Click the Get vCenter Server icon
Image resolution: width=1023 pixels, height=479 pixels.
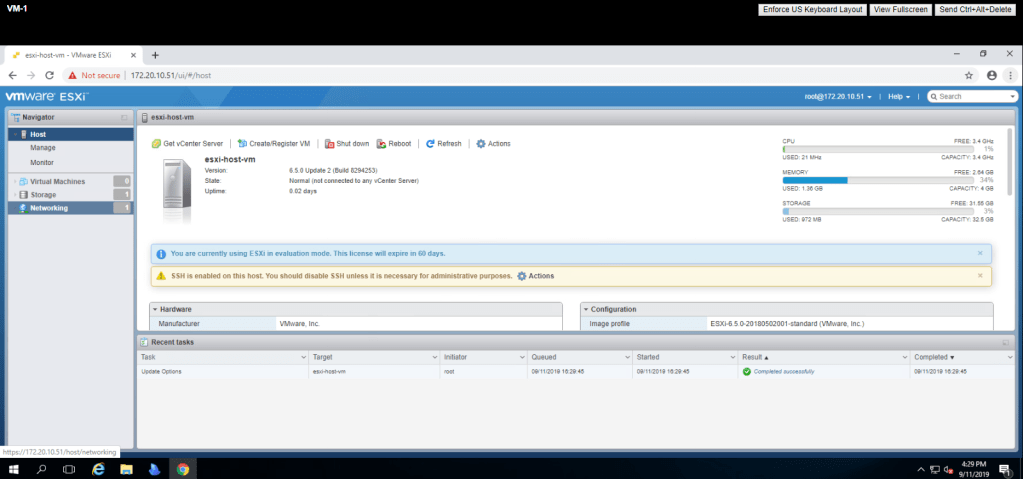coord(157,144)
